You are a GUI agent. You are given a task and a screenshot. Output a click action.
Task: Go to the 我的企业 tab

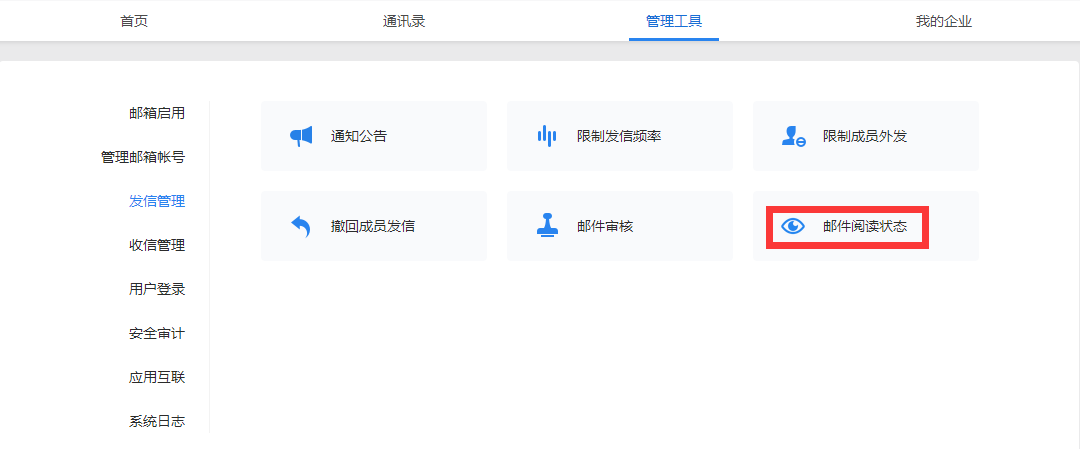coord(943,21)
